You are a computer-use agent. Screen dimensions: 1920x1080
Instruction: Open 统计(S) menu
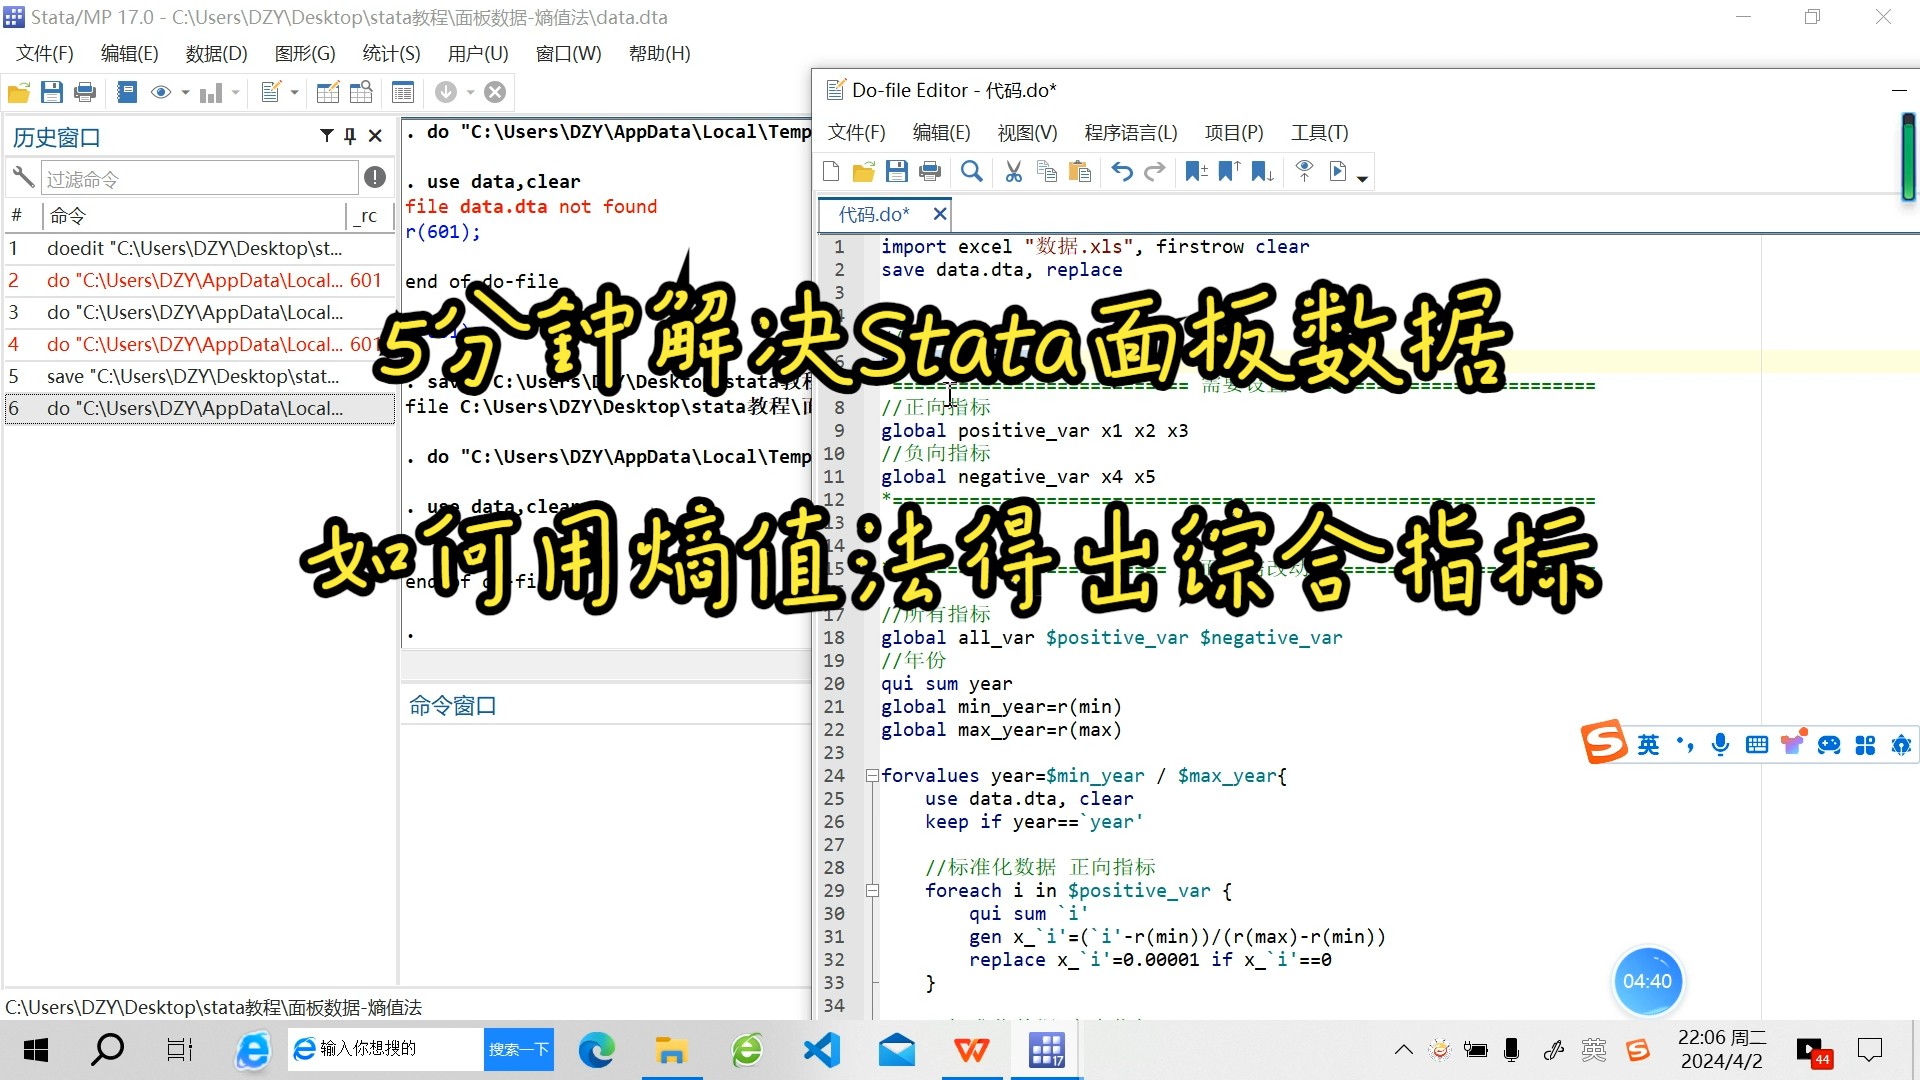pyautogui.click(x=391, y=54)
